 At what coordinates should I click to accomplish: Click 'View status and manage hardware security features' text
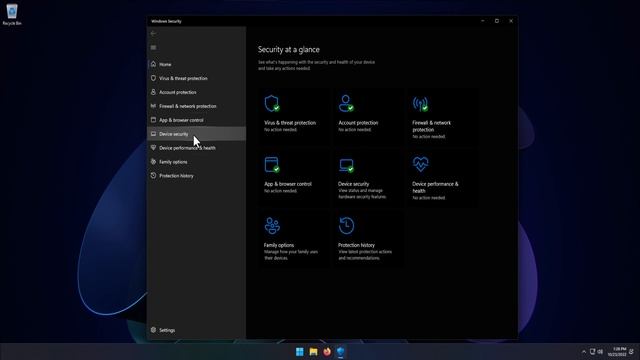(x=362, y=193)
